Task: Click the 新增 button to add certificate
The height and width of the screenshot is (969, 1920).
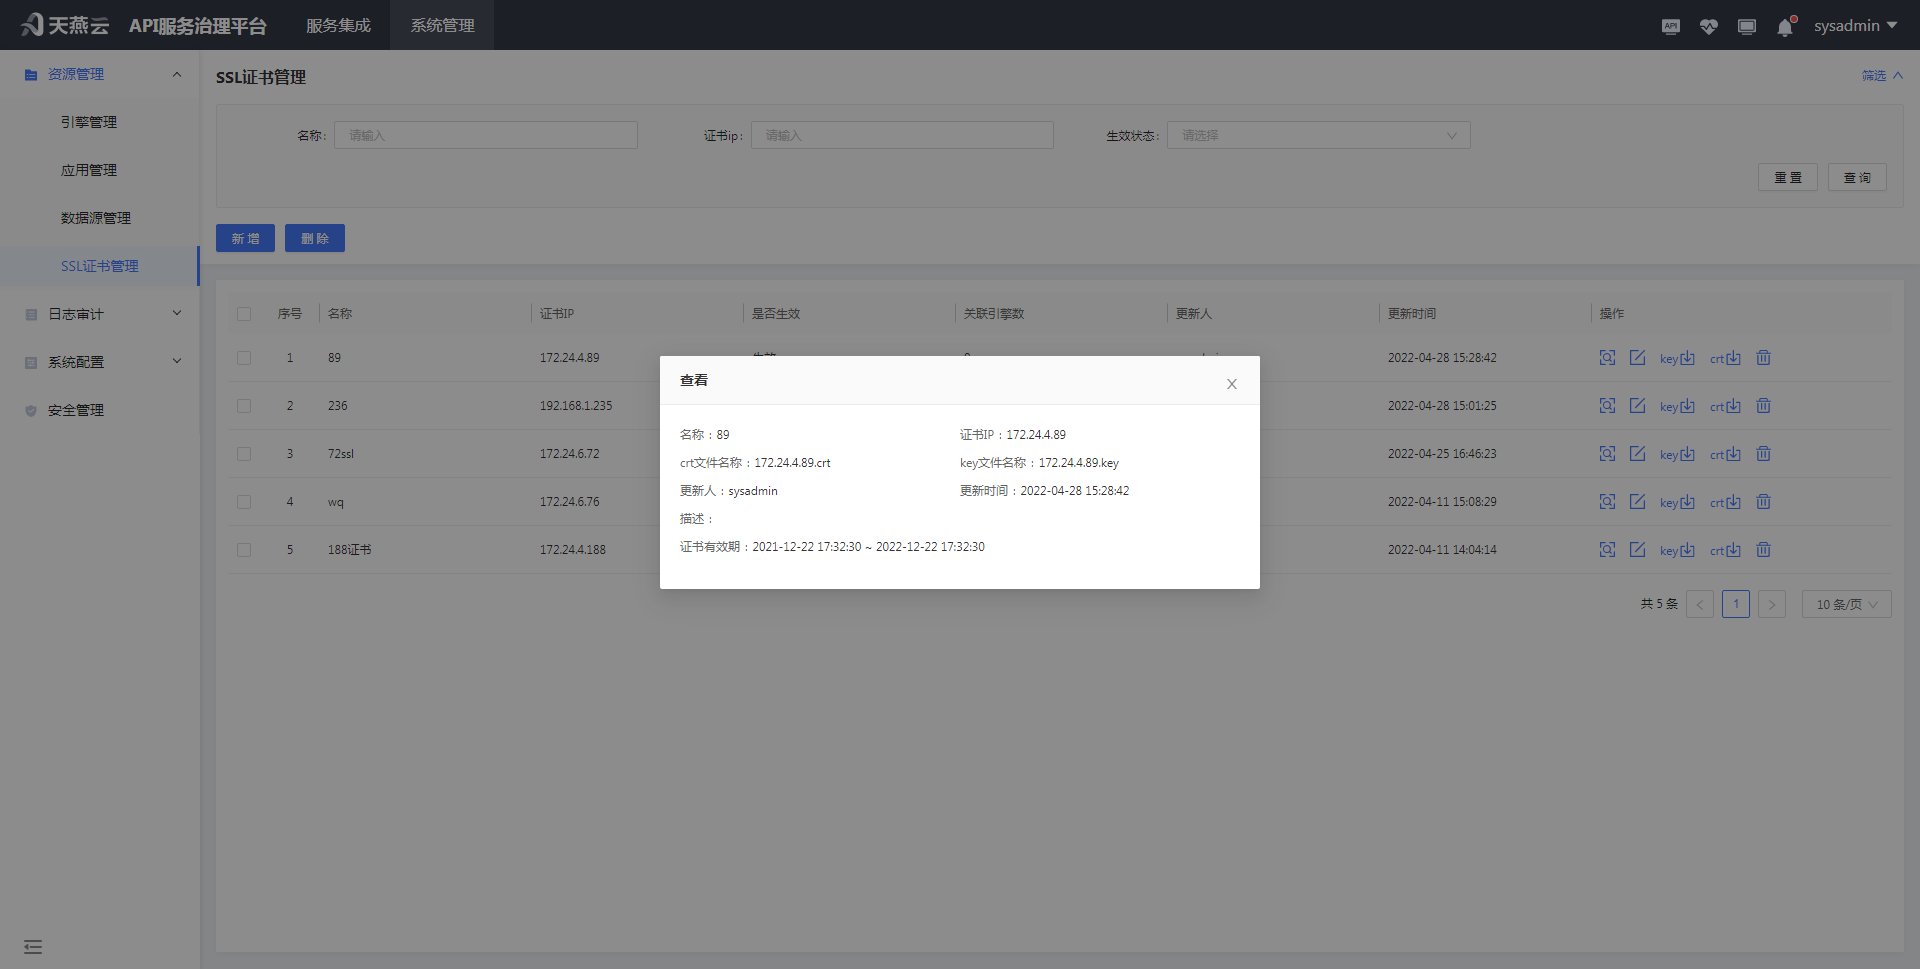Action: point(244,238)
